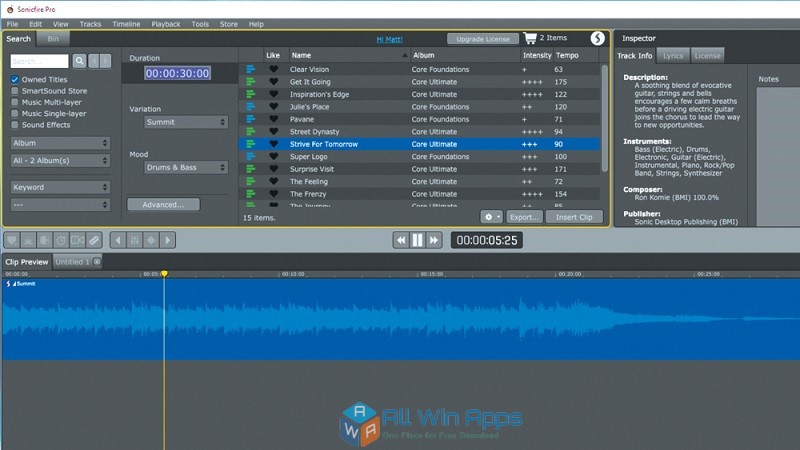
Task: Click the 2 Items cart label
Action: click(x=553, y=38)
